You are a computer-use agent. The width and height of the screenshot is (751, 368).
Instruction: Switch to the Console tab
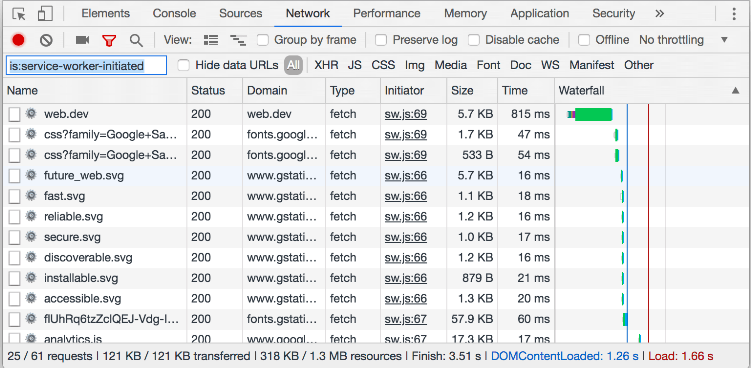click(x=174, y=13)
